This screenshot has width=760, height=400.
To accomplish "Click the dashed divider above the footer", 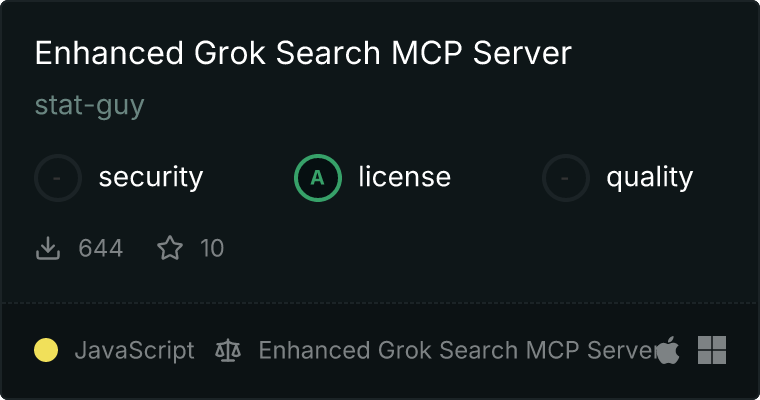I will coord(380,303).
